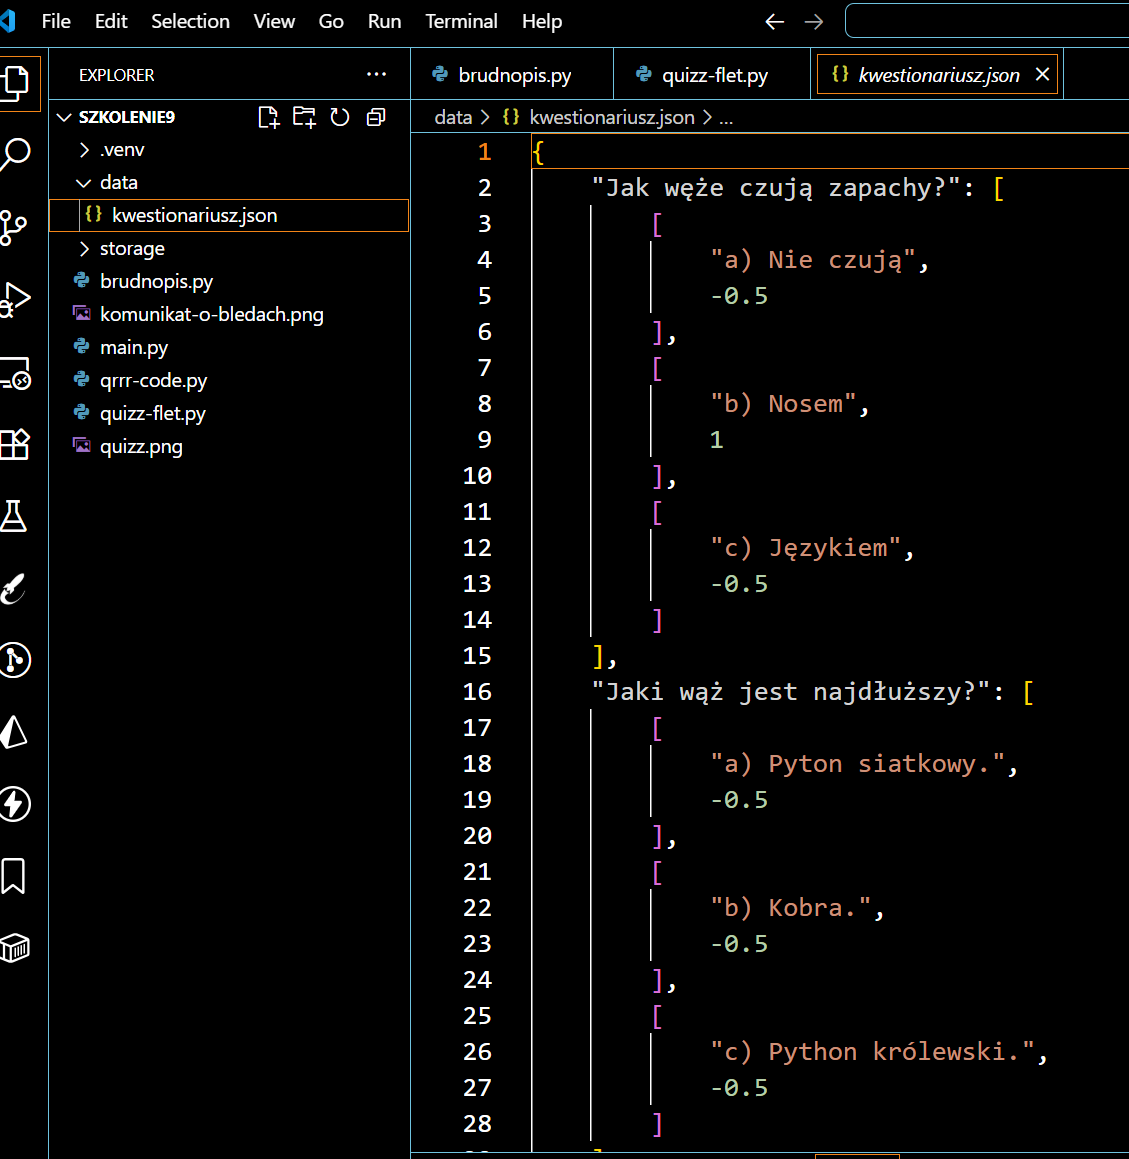
Task: Click the data breadcrumb segment
Action: click(x=452, y=117)
